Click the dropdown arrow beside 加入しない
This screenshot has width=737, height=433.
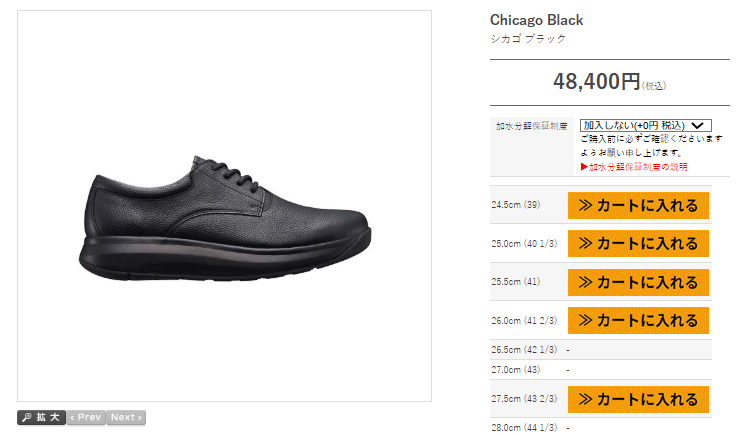coord(698,126)
